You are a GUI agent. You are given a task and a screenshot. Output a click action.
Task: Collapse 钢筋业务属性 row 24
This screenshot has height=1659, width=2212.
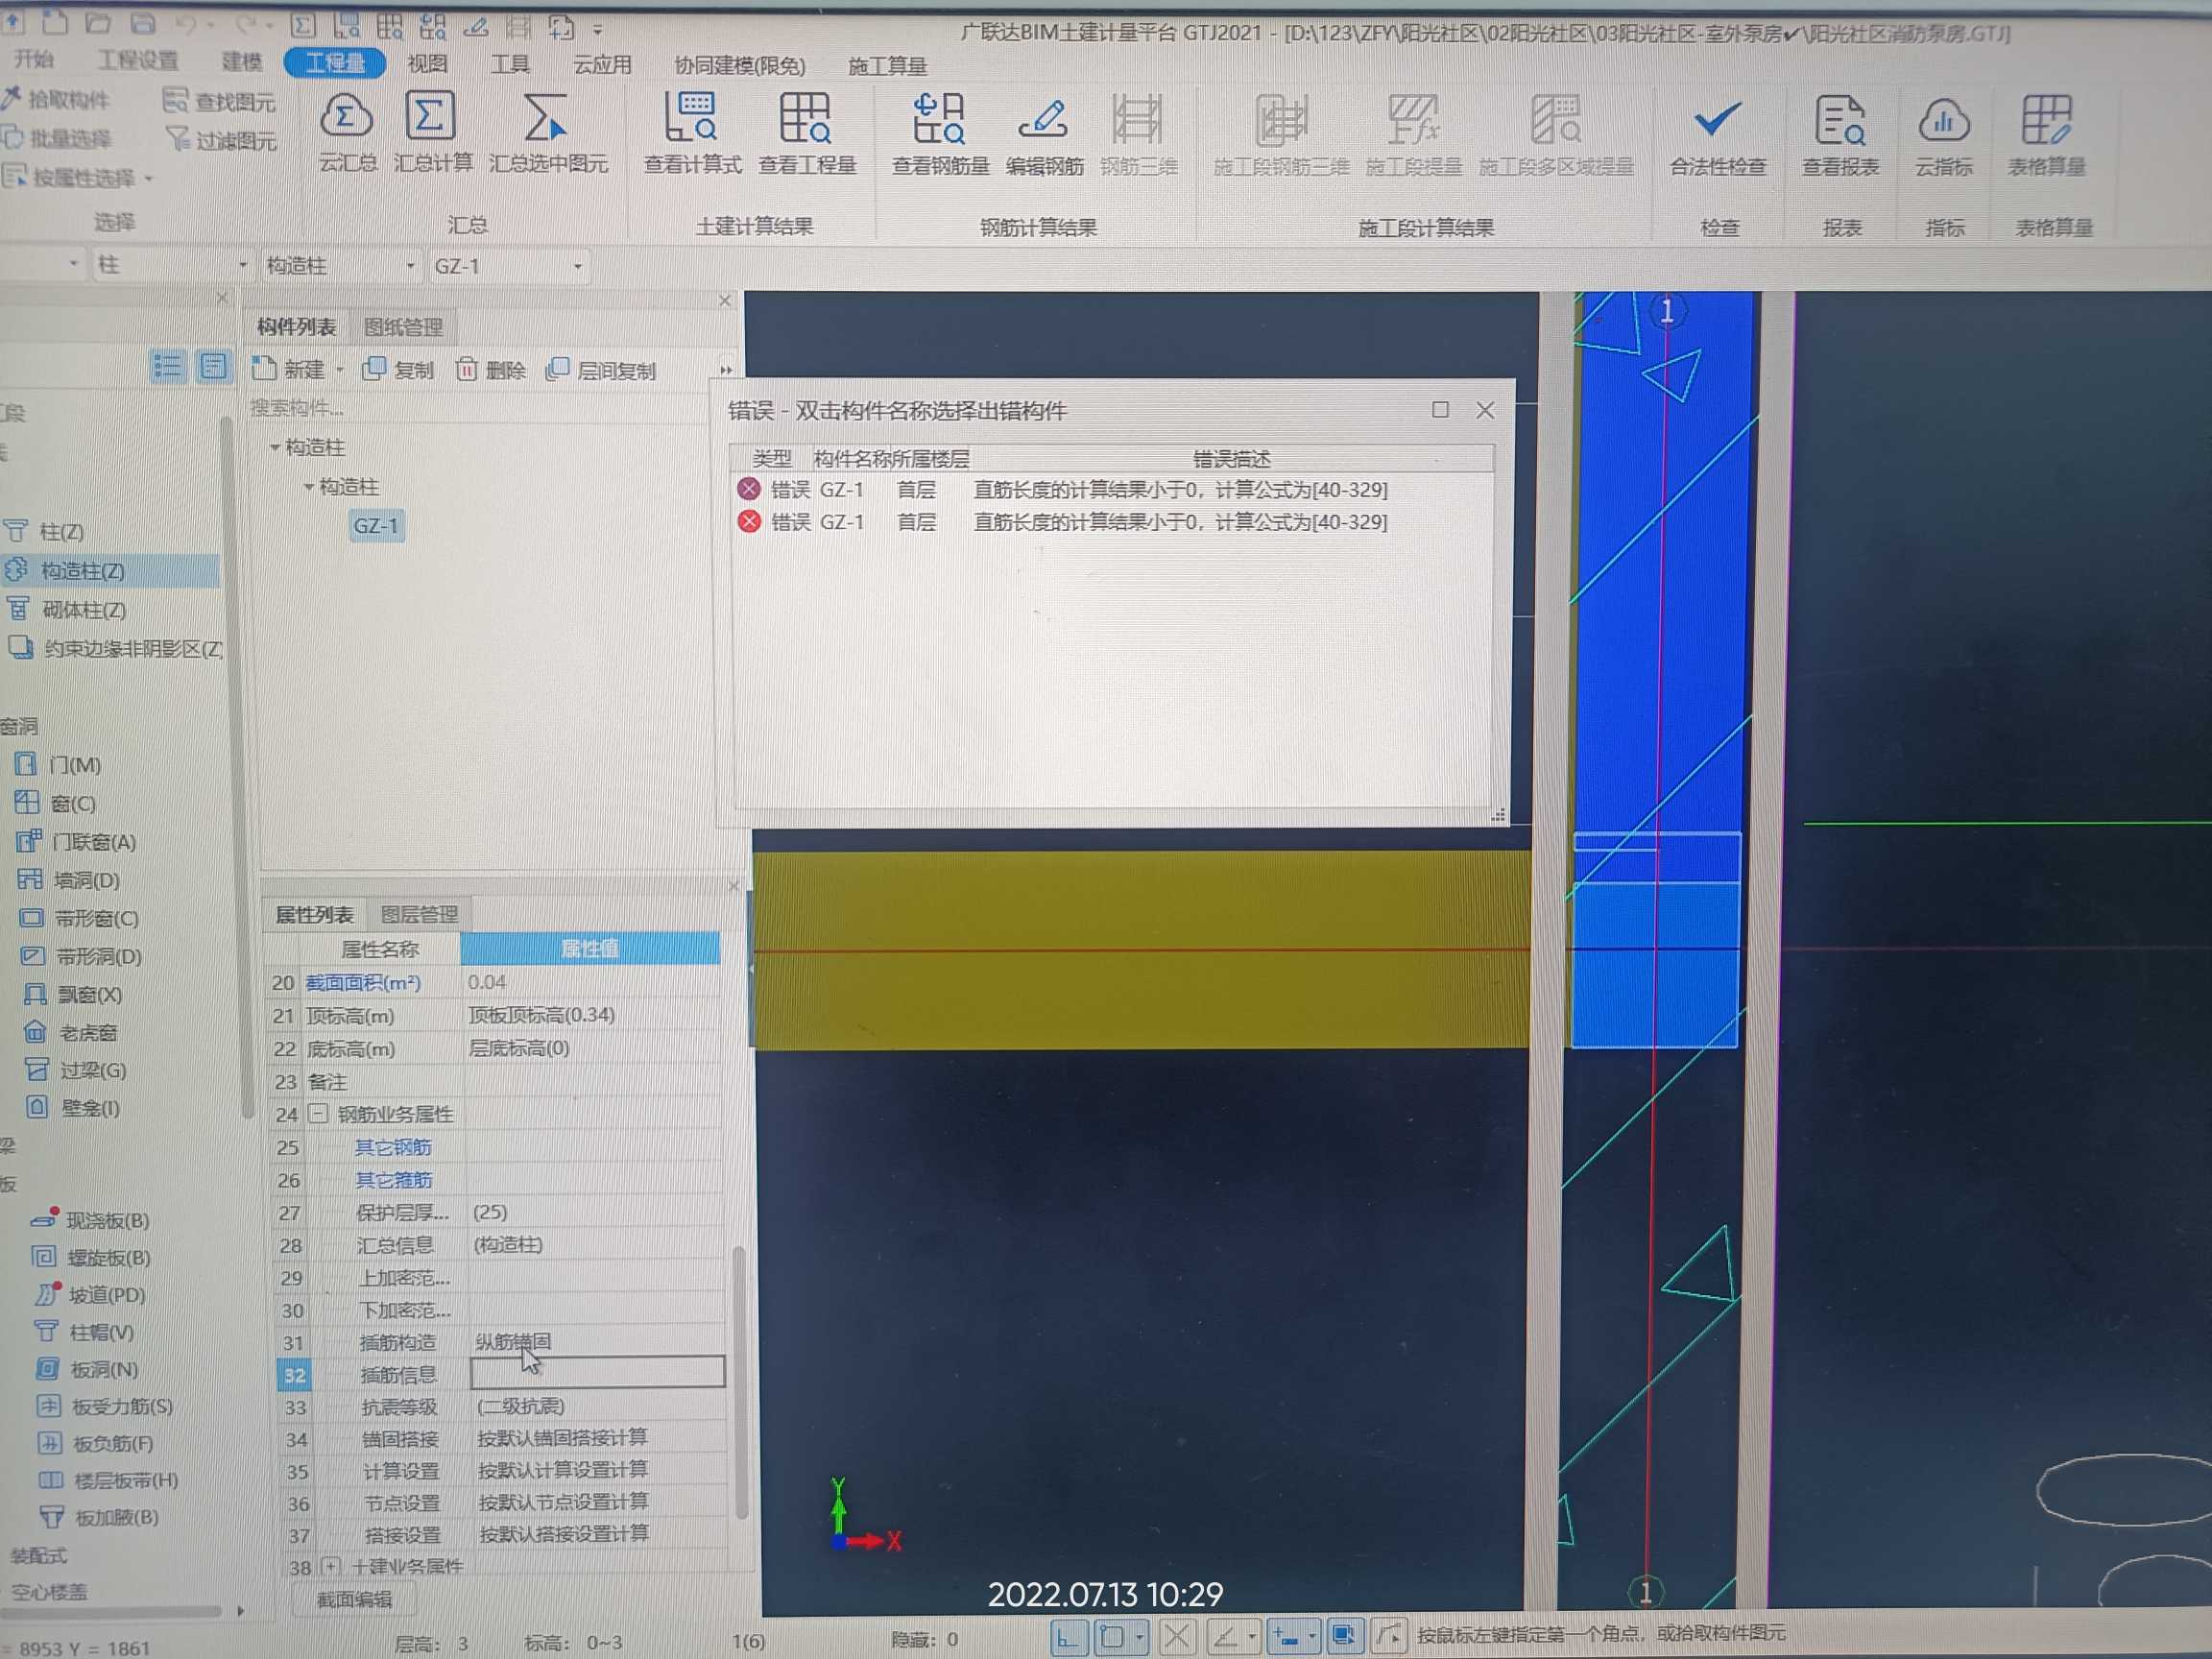click(x=318, y=1113)
